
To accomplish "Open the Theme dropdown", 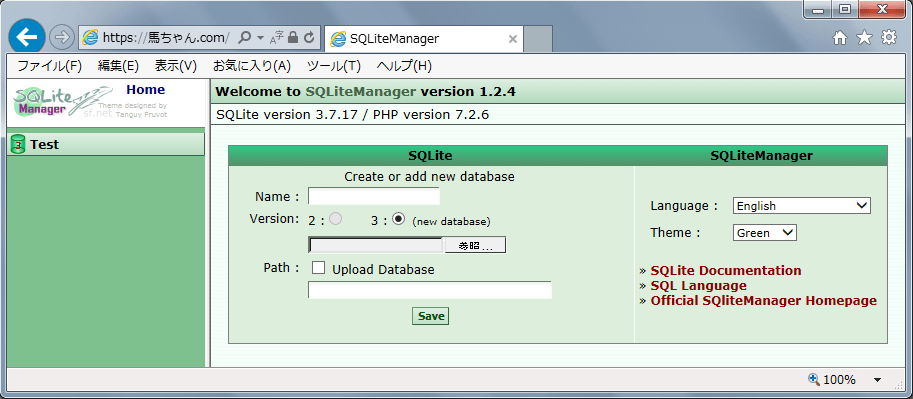I will click(764, 232).
